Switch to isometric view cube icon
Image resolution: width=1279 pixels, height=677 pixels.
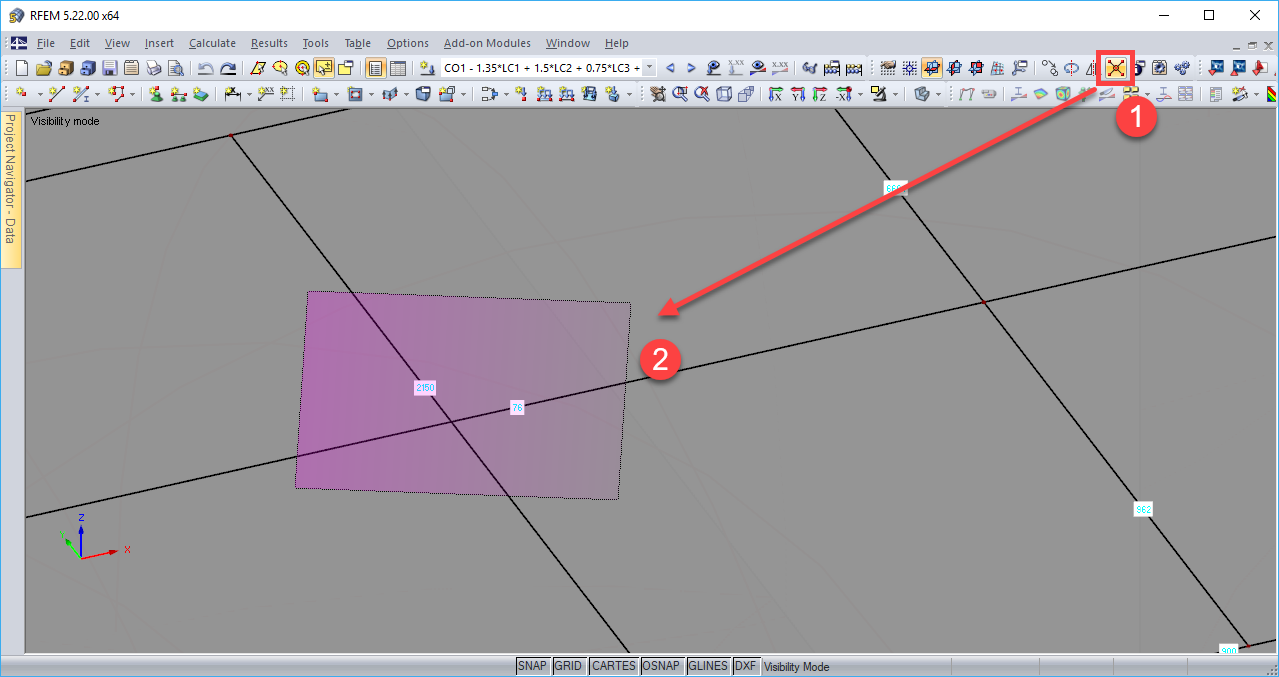pos(724,94)
